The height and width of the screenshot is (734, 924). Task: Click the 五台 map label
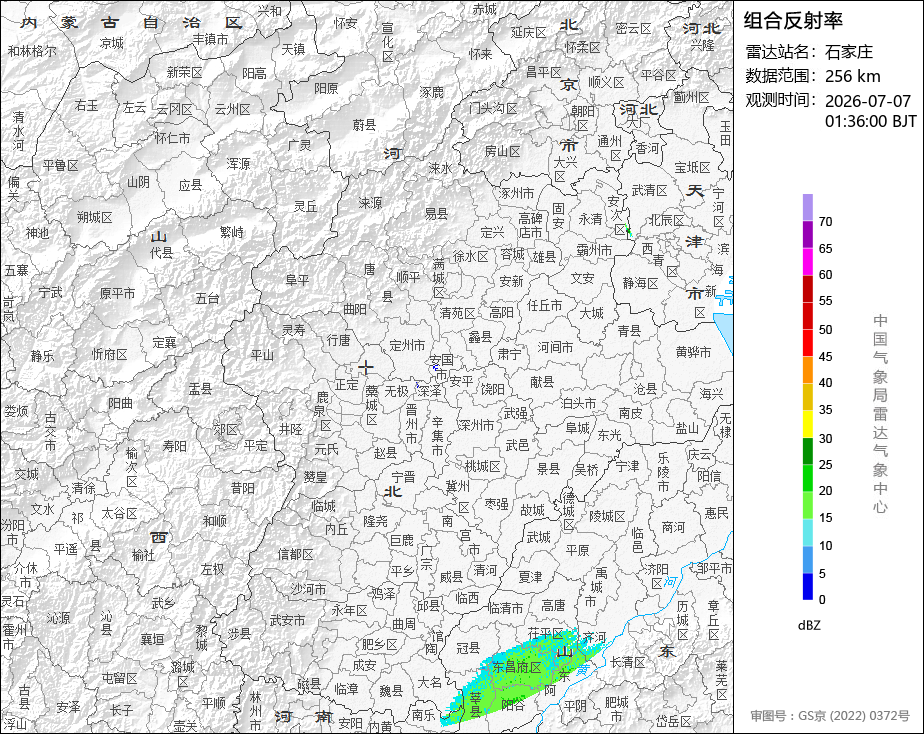pyautogui.click(x=207, y=298)
